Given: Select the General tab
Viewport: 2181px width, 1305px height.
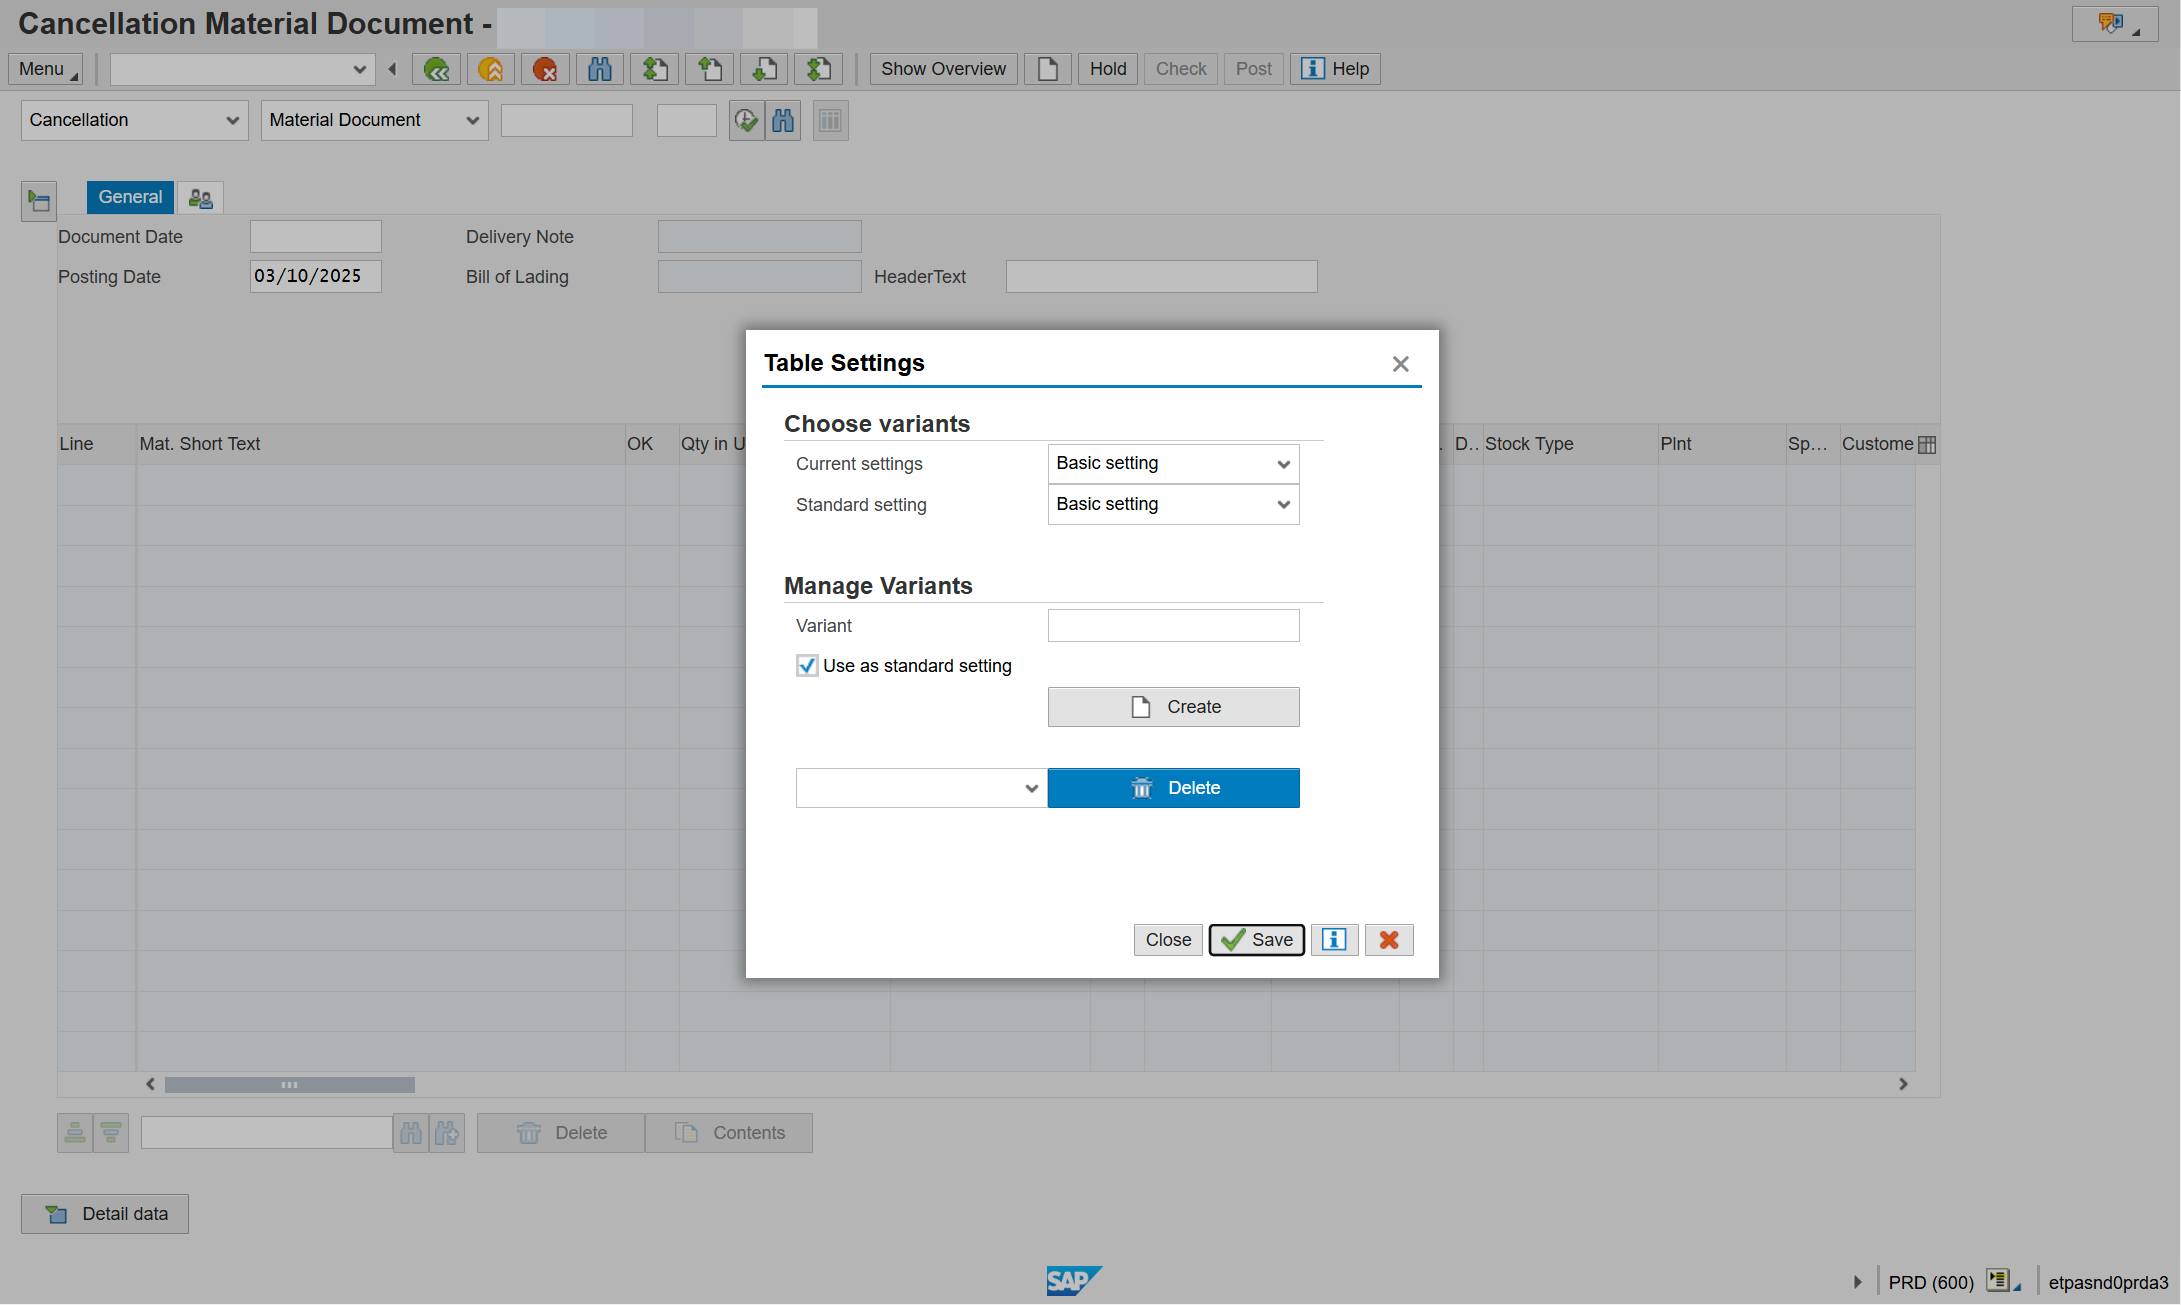Looking at the screenshot, I should (130, 197).
